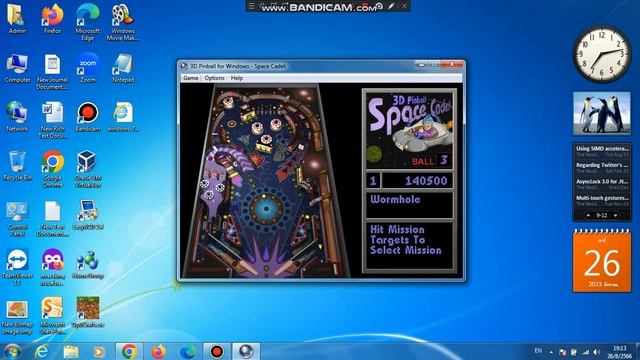Screen dimensions: 640x360
Task: Select the Microsoft Edge desktop shortcut
Action: 87,23
